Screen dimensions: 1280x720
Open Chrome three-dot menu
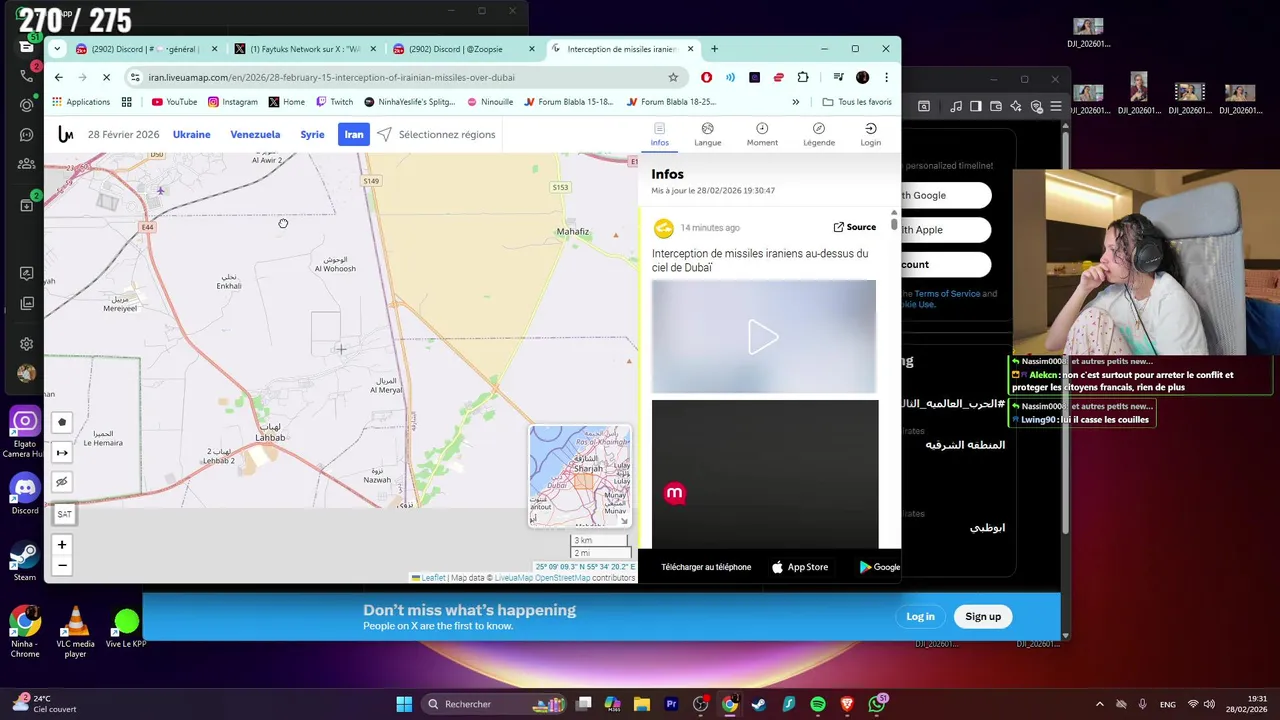click(x=886, y=77)
